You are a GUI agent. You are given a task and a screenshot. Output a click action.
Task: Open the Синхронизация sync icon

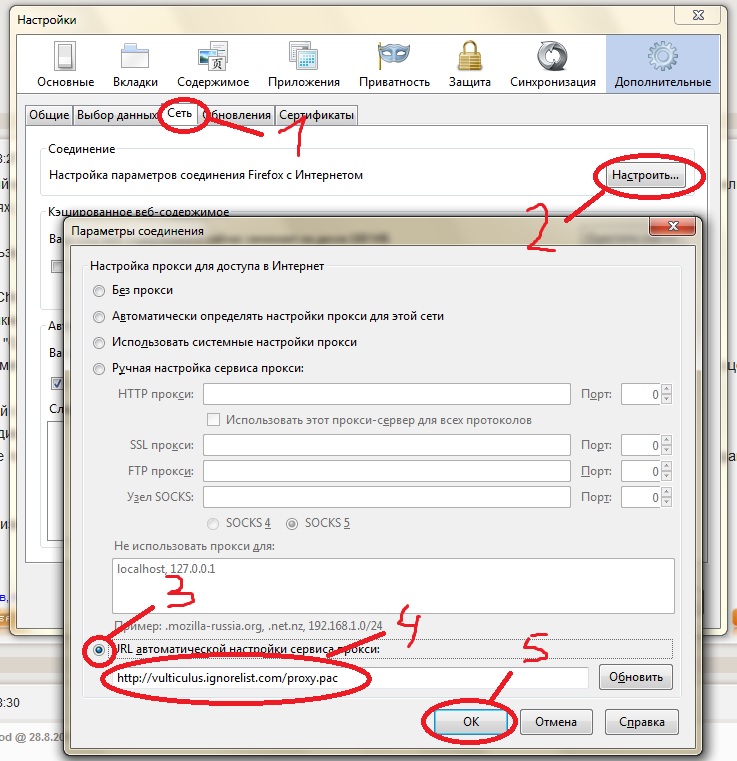tap(552, 58)
